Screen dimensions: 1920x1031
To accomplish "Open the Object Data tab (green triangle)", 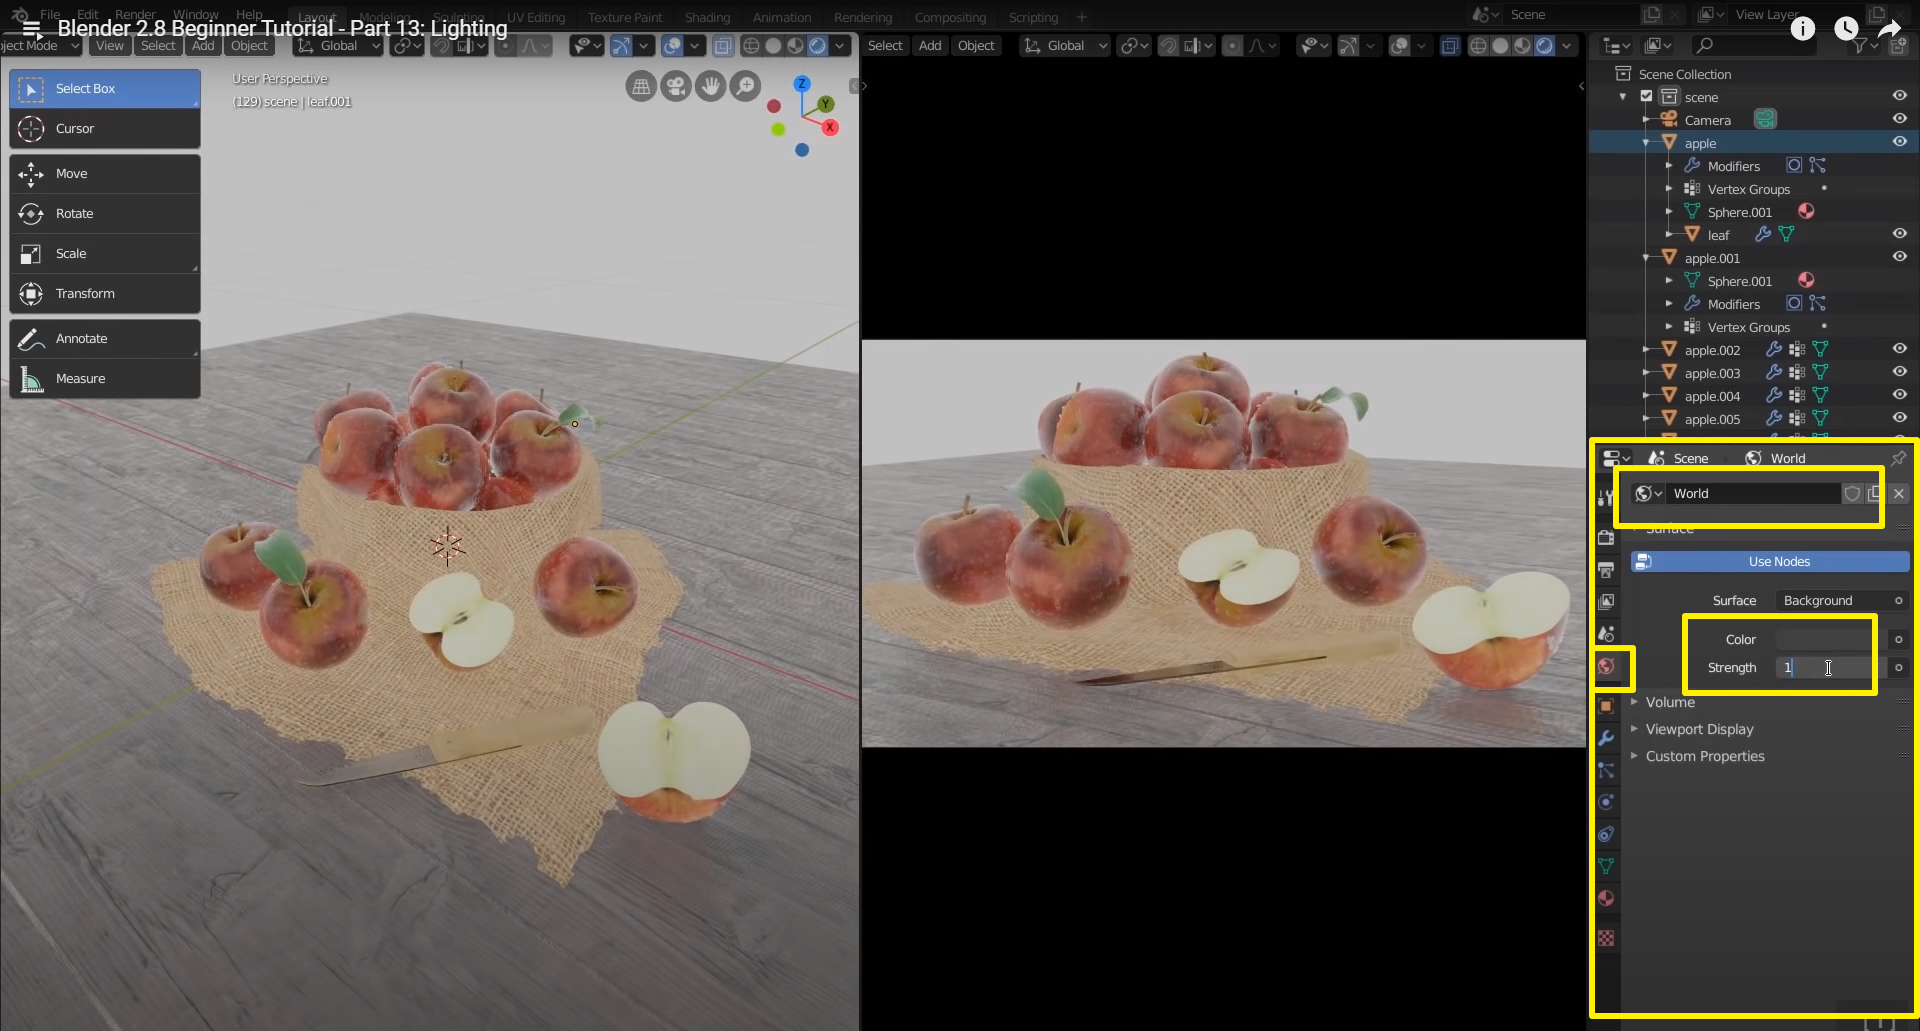I will tap(1606, 866).
